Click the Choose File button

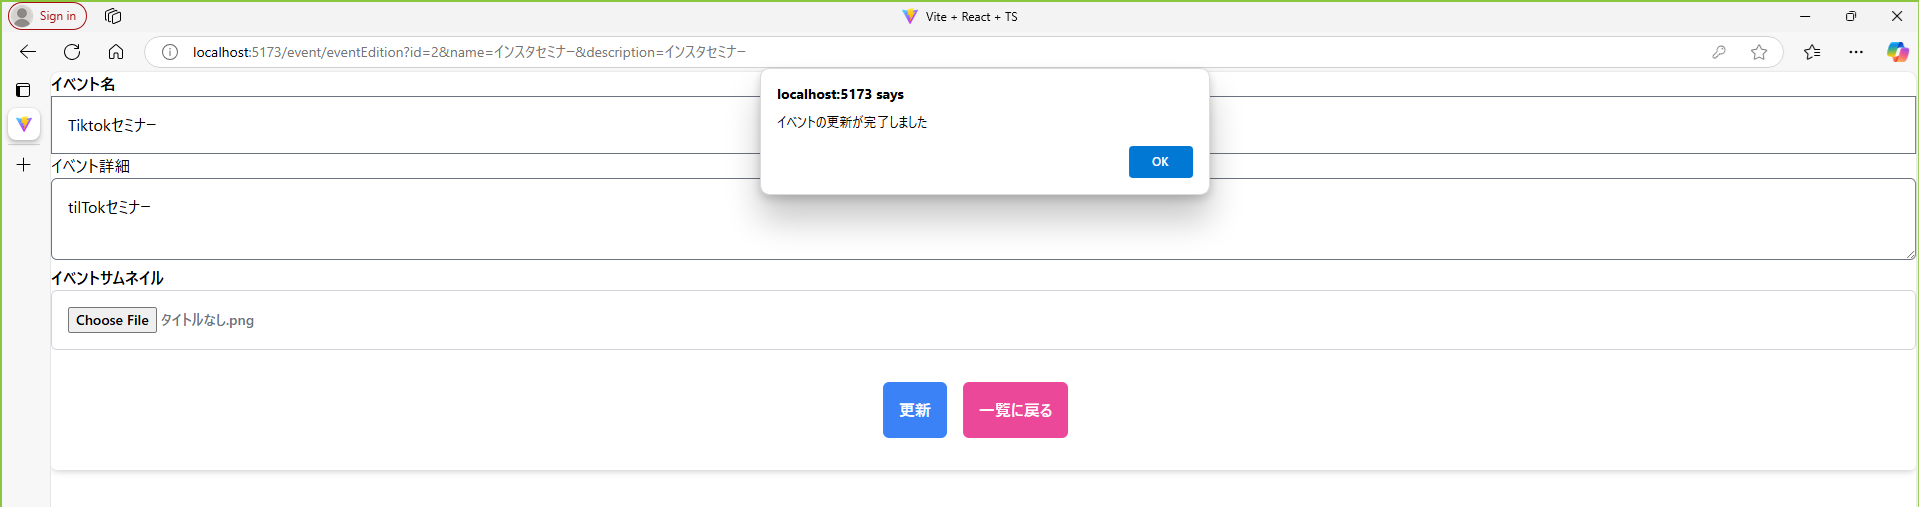[112, 320]
